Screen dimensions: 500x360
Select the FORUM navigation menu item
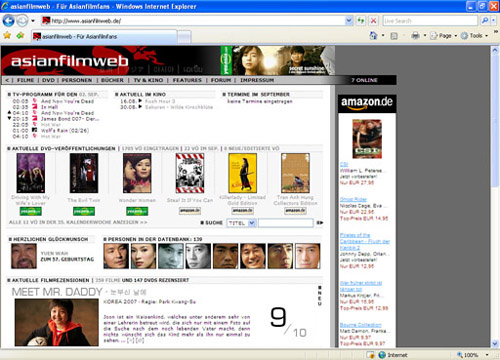tap(221, 80)
